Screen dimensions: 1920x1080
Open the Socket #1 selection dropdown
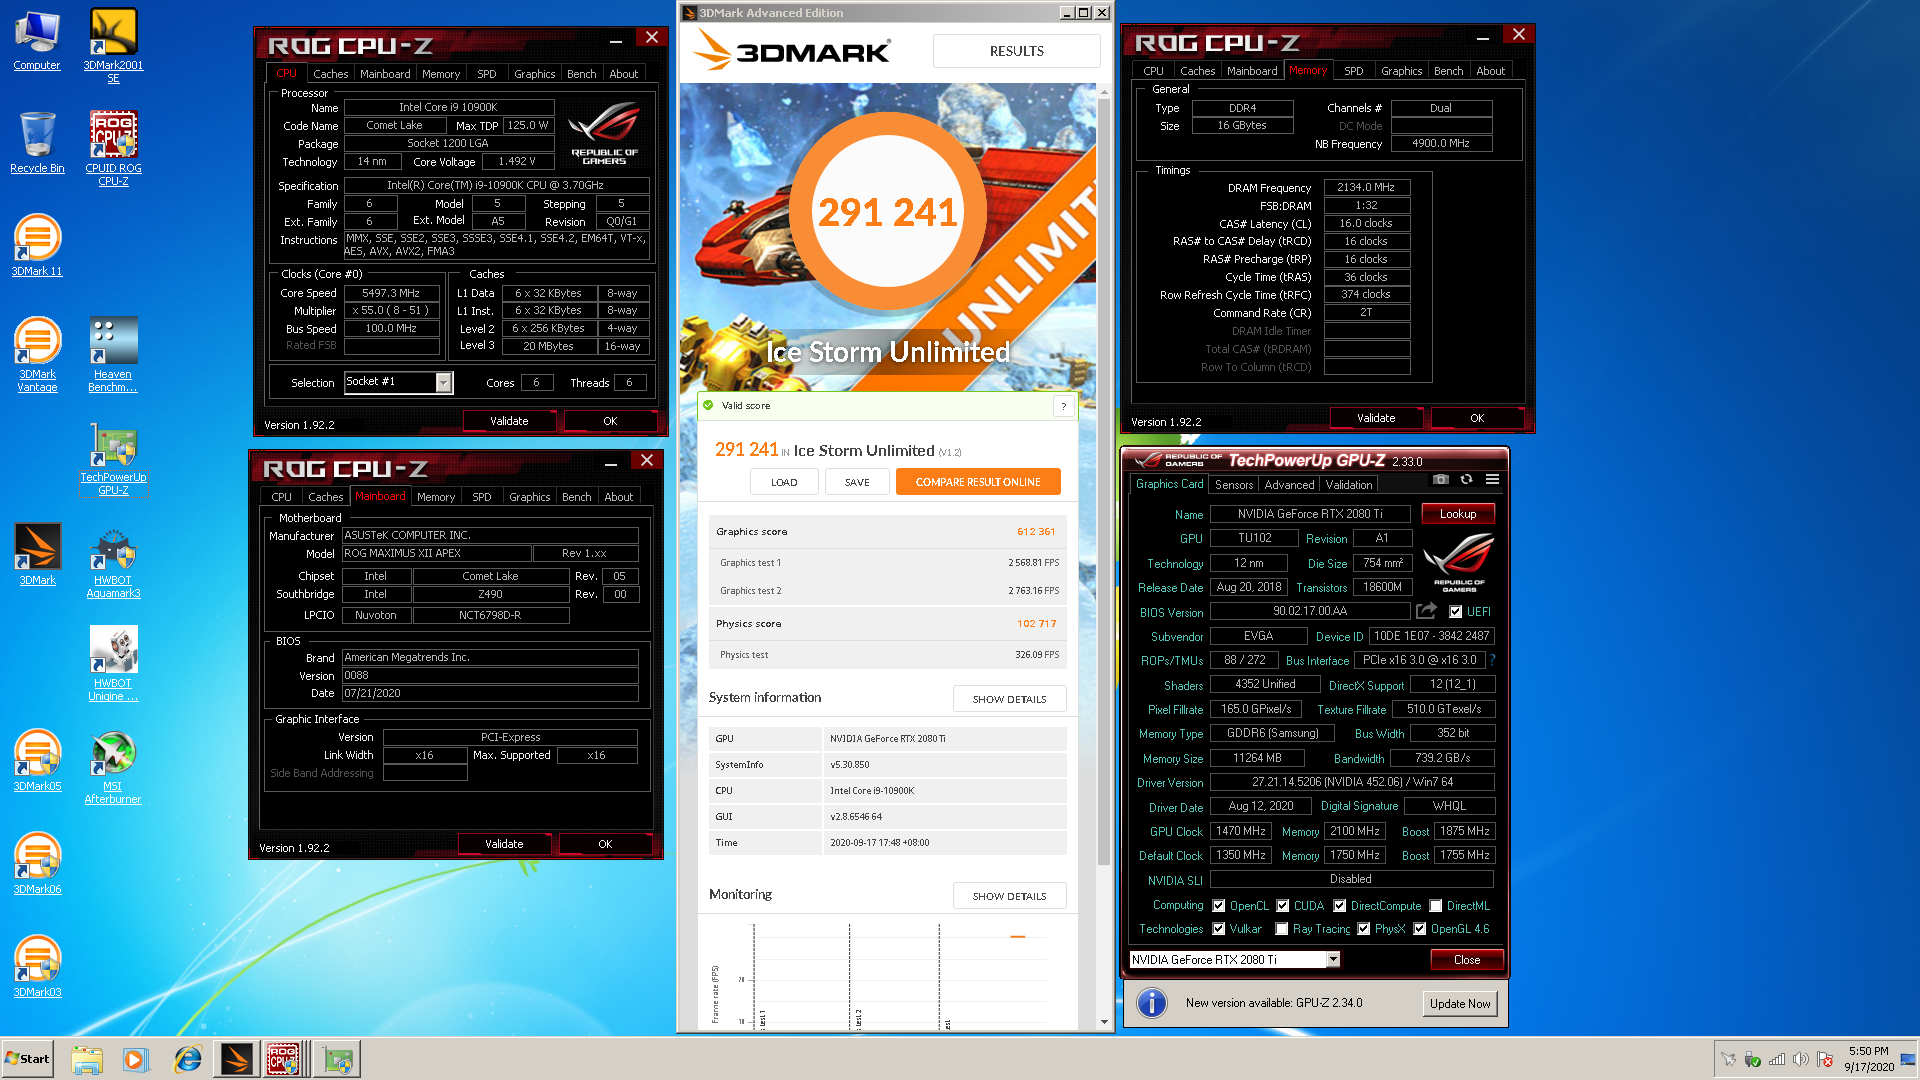(x=443, y=382)
